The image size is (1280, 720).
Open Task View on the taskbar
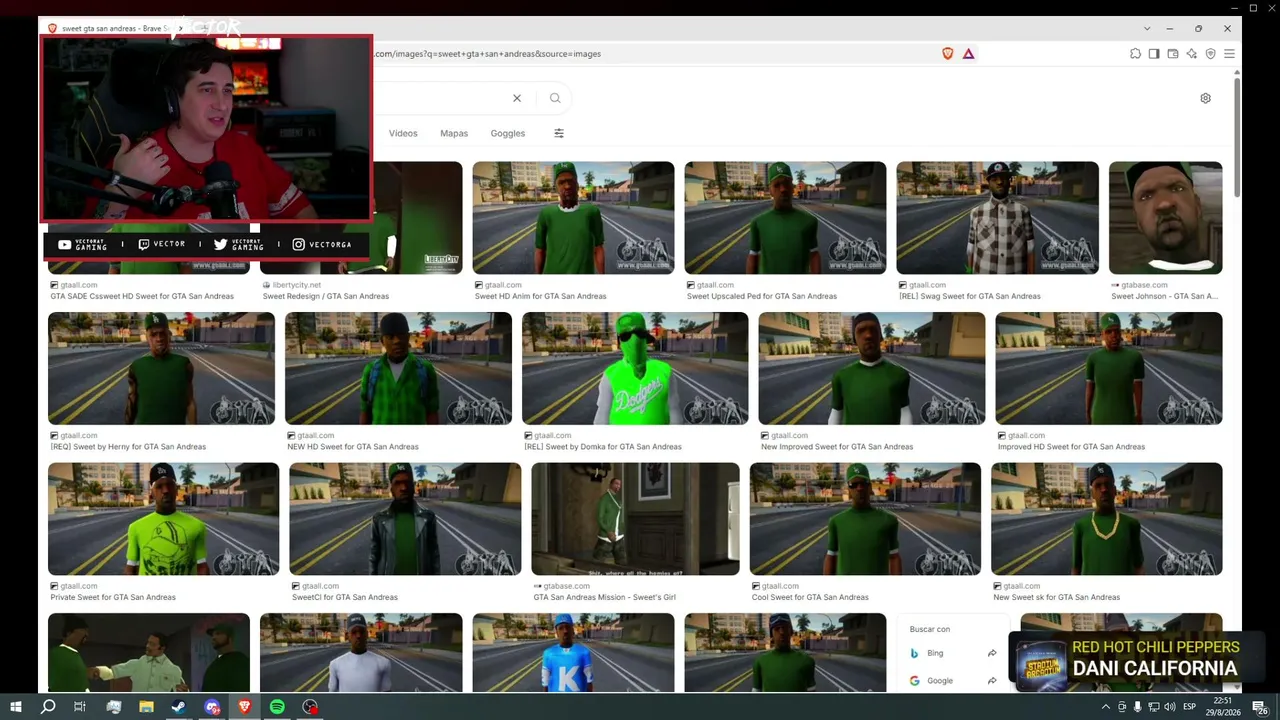click(x=80, y=707)
